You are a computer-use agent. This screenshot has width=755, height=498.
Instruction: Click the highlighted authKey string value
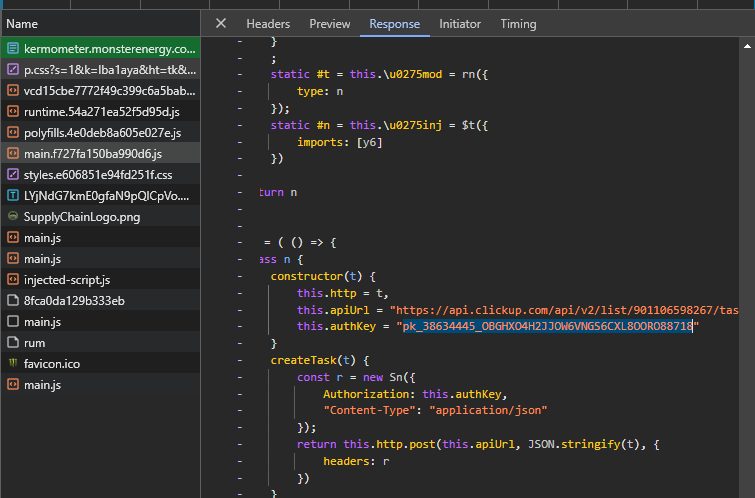(547, 326)
